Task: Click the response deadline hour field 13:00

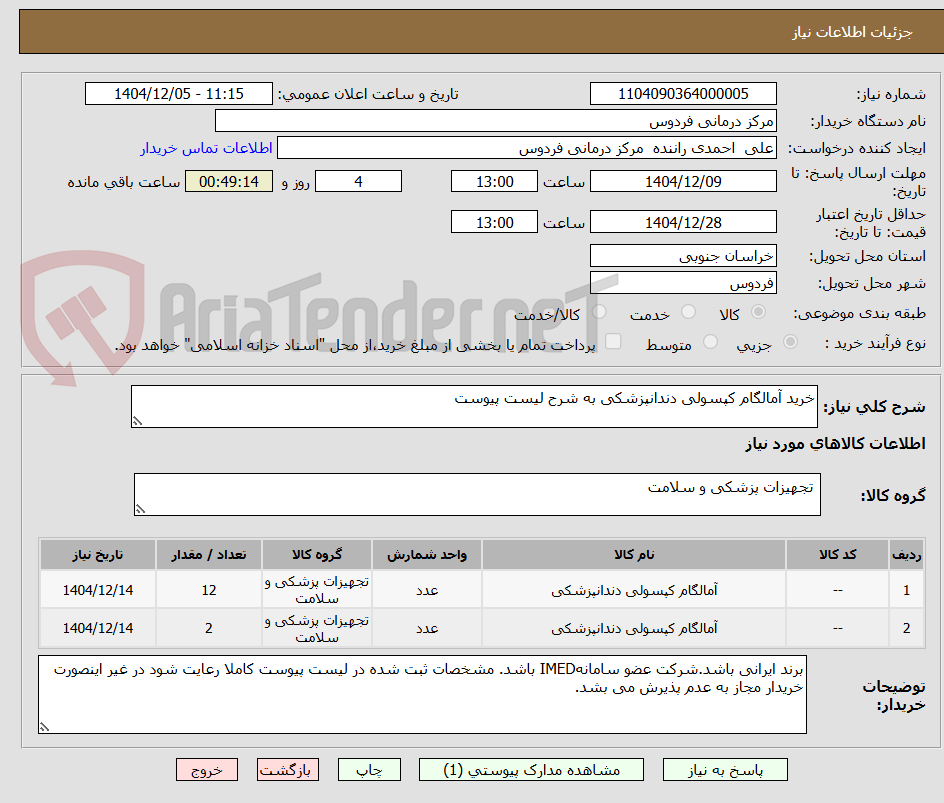Action: [x=494, y=181]
